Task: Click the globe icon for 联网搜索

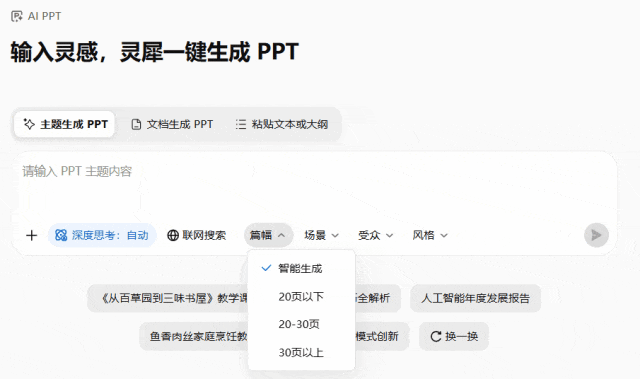Action: pyautogui.click(x=173, y=235)
